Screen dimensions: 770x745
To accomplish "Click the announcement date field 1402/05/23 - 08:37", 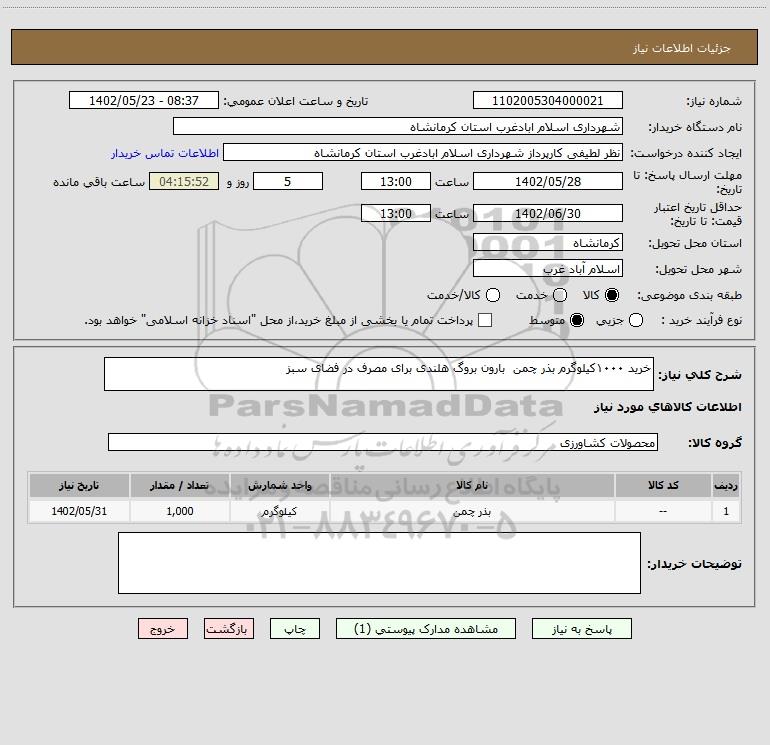I will pos(144,101).
